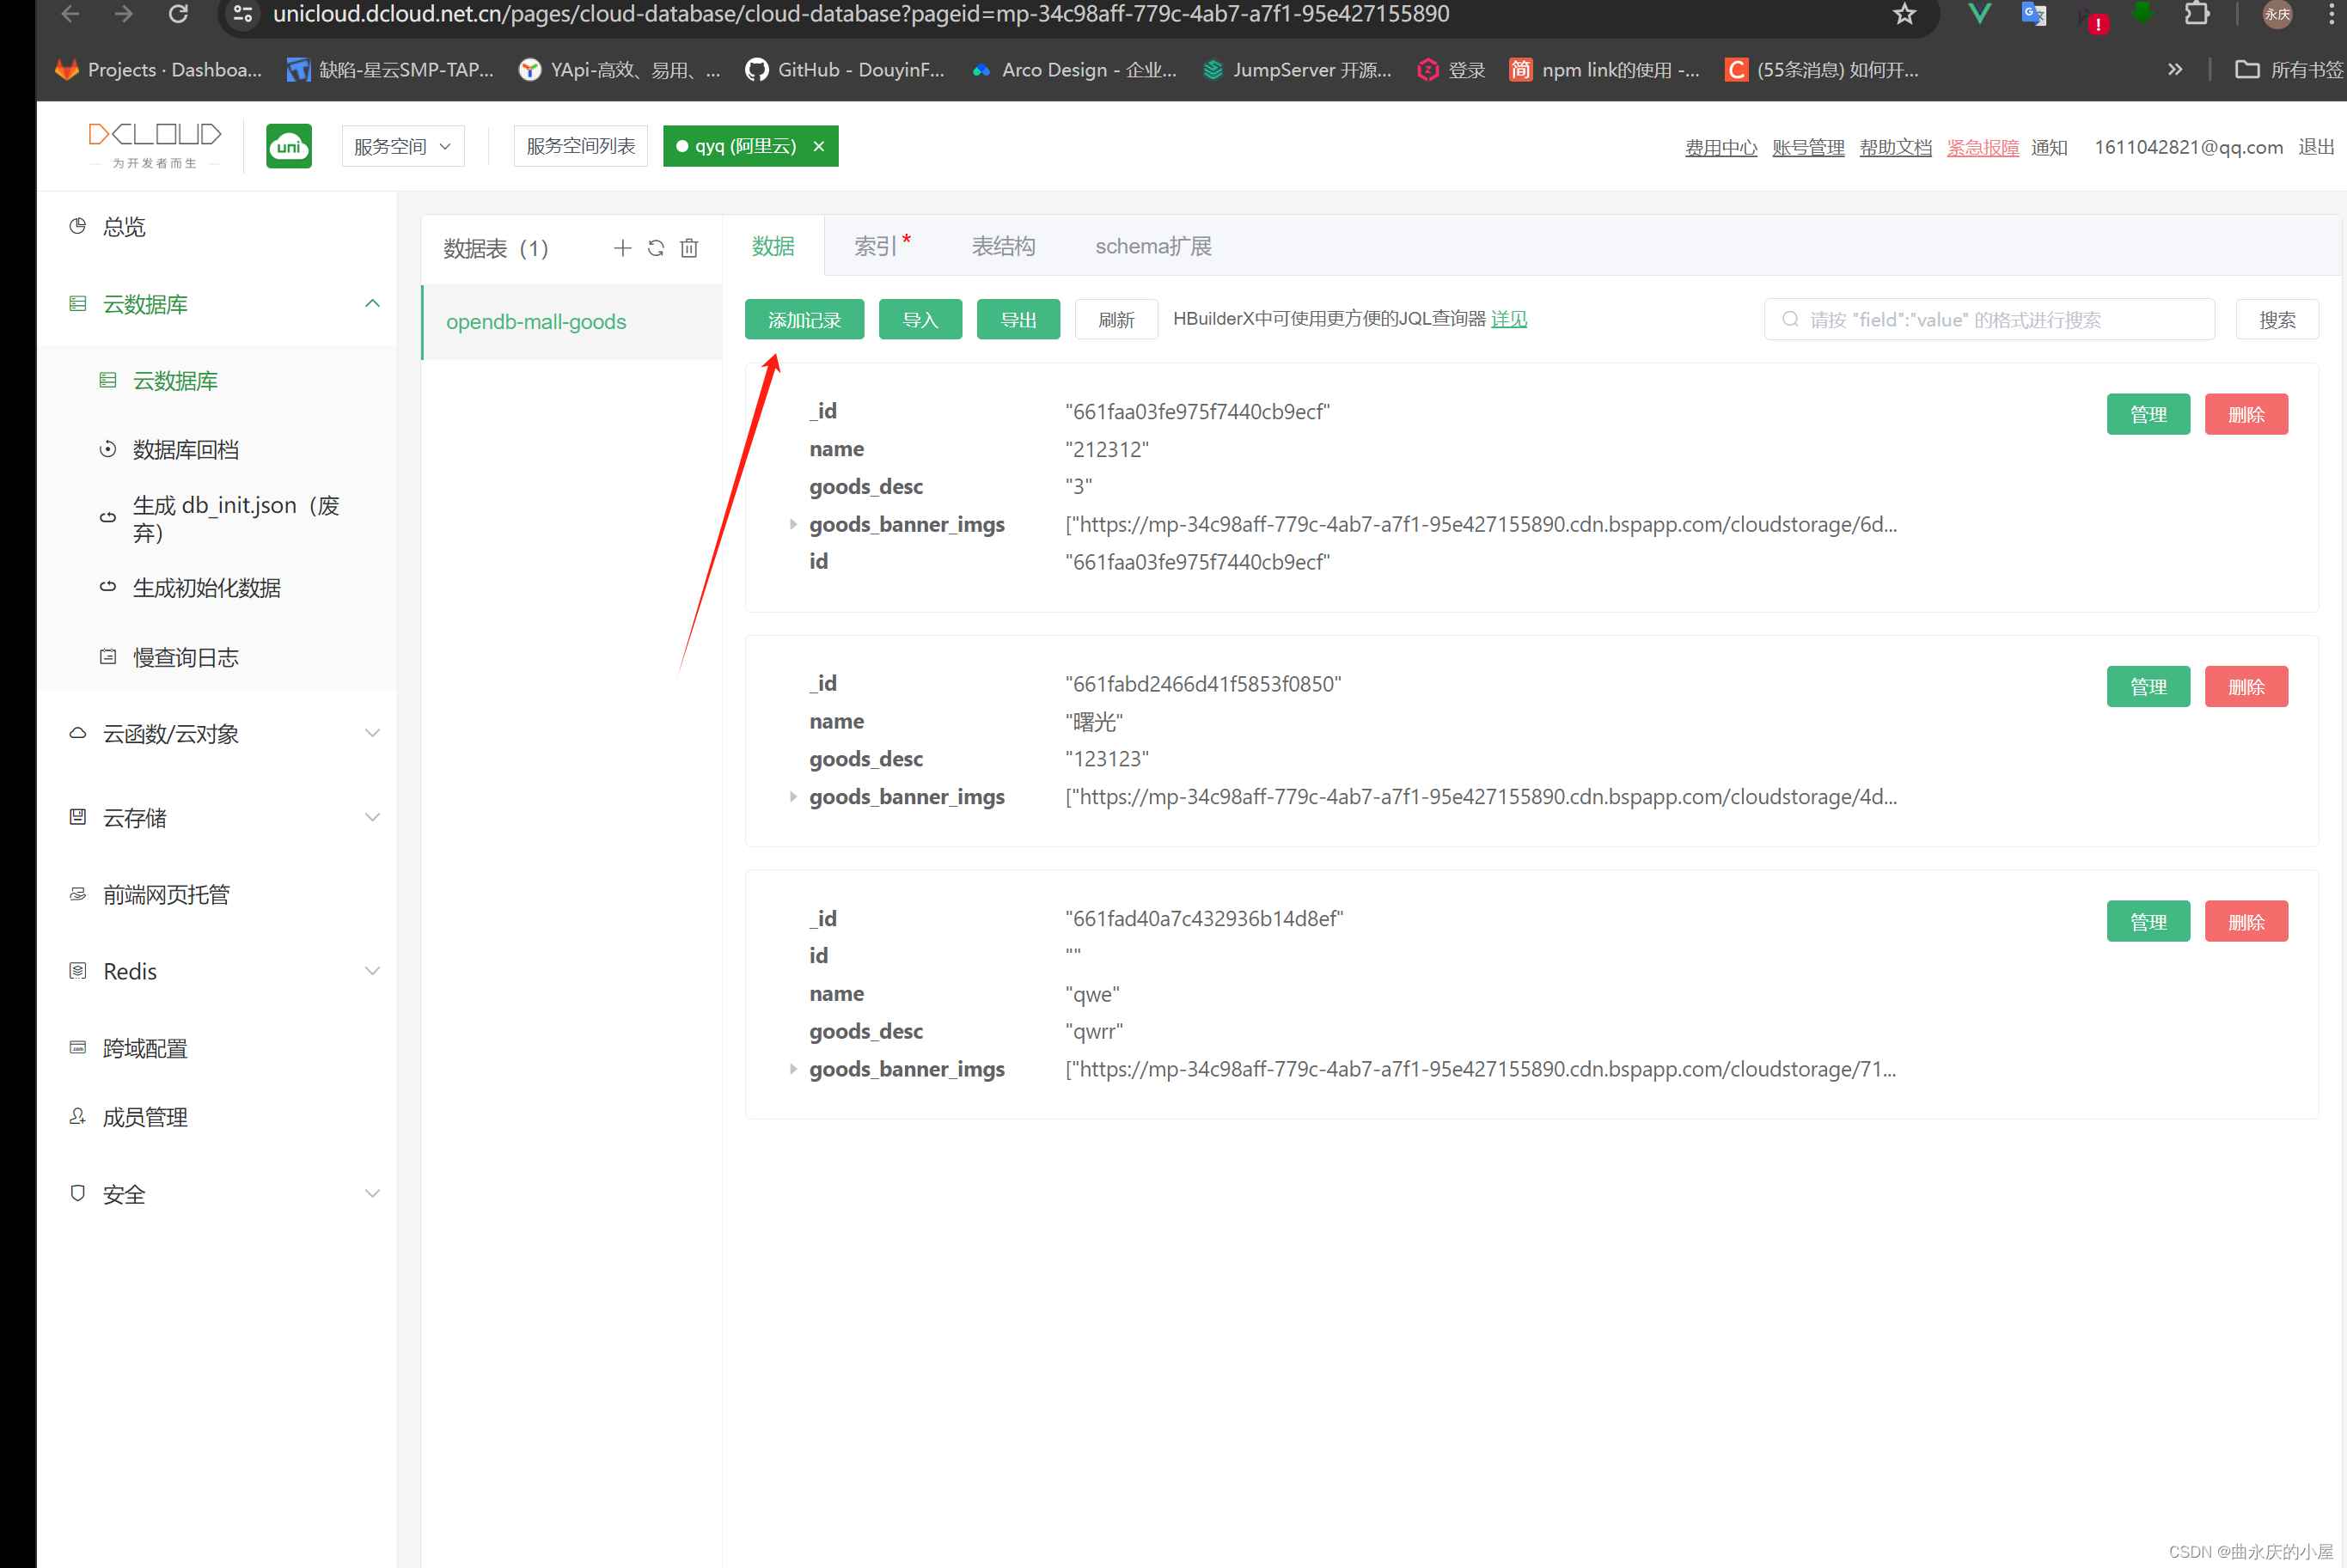2347x1568 pixels.
Task: Expand goods_banner_imgs of record 曙光
Action: (793, 797)
